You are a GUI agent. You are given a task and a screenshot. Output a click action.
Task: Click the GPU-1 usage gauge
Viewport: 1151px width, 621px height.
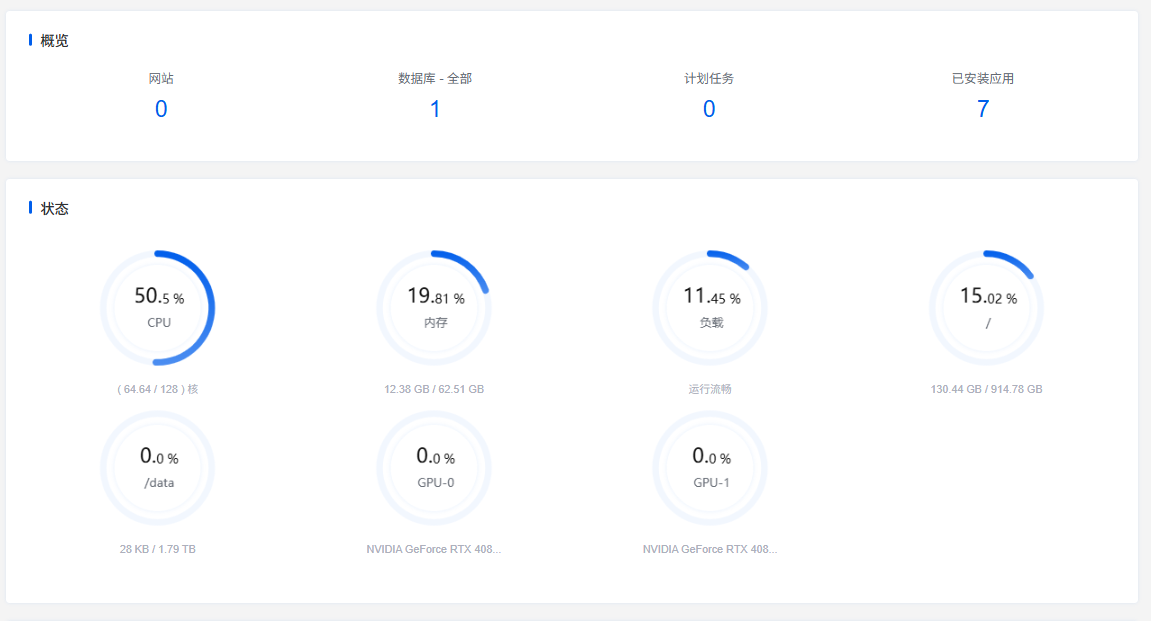pos(710,468)
